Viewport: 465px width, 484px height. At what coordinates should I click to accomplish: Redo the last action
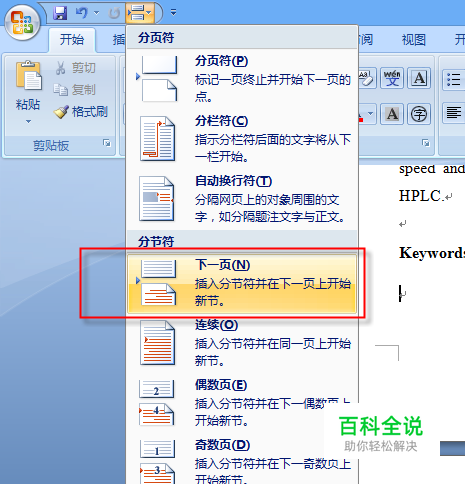click(x=114, y=13)
